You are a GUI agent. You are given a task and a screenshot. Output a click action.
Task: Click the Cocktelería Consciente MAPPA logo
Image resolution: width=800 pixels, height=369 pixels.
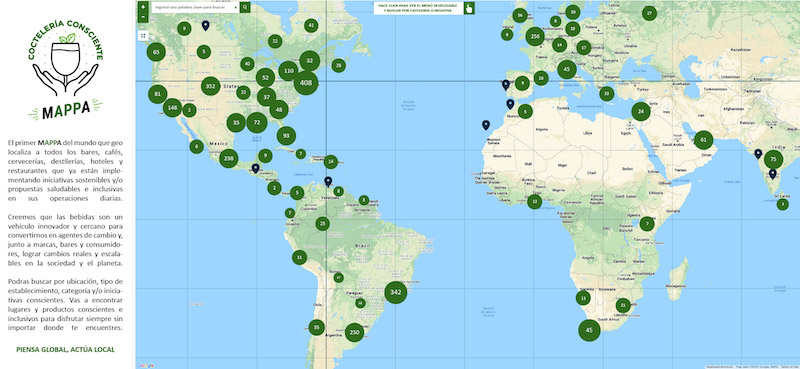click(65, 69)
